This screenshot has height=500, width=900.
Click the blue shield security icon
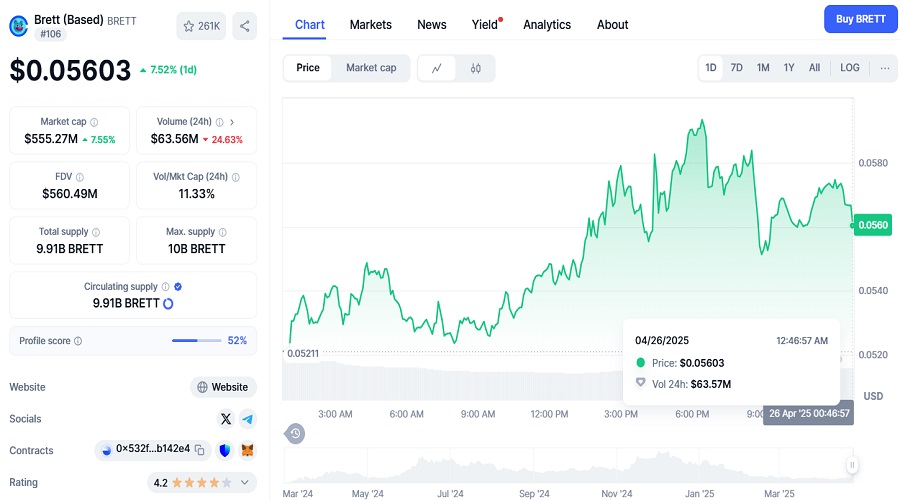(224, 451)
